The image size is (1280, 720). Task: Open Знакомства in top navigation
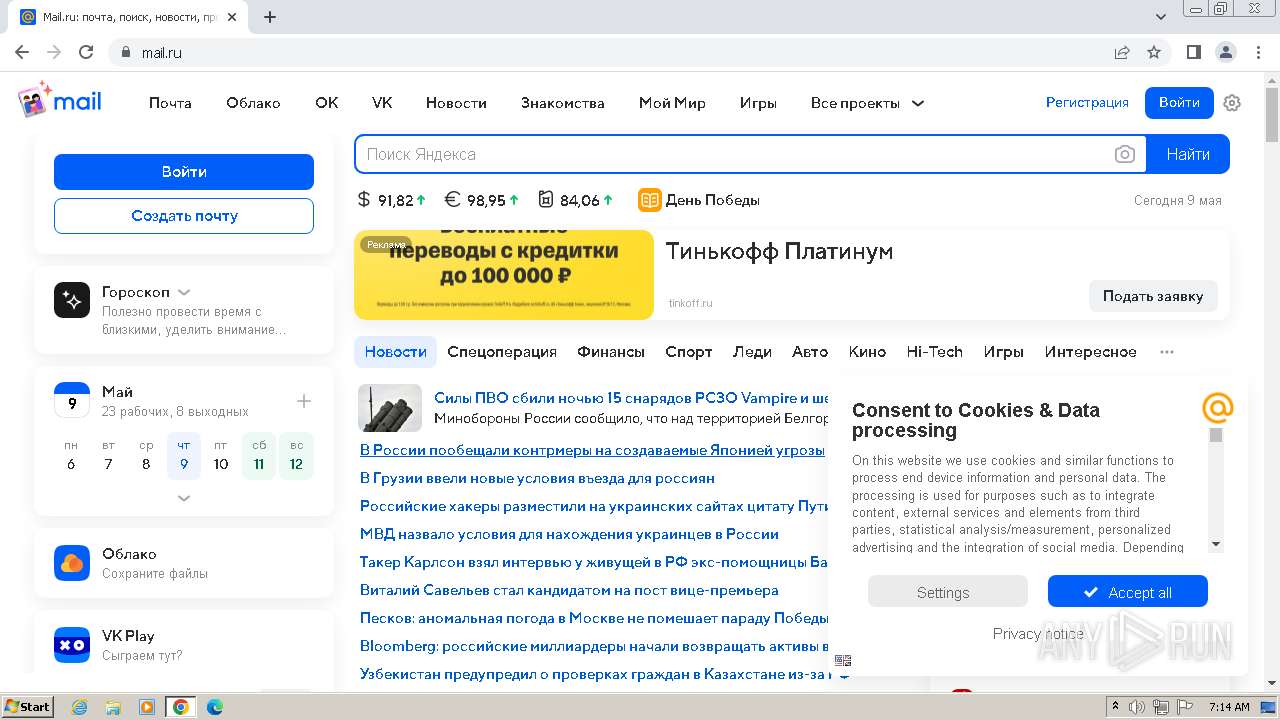[563, 103]
